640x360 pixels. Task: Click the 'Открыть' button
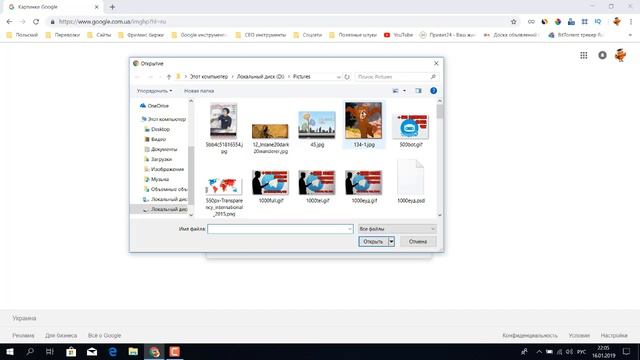click(373, 242)
